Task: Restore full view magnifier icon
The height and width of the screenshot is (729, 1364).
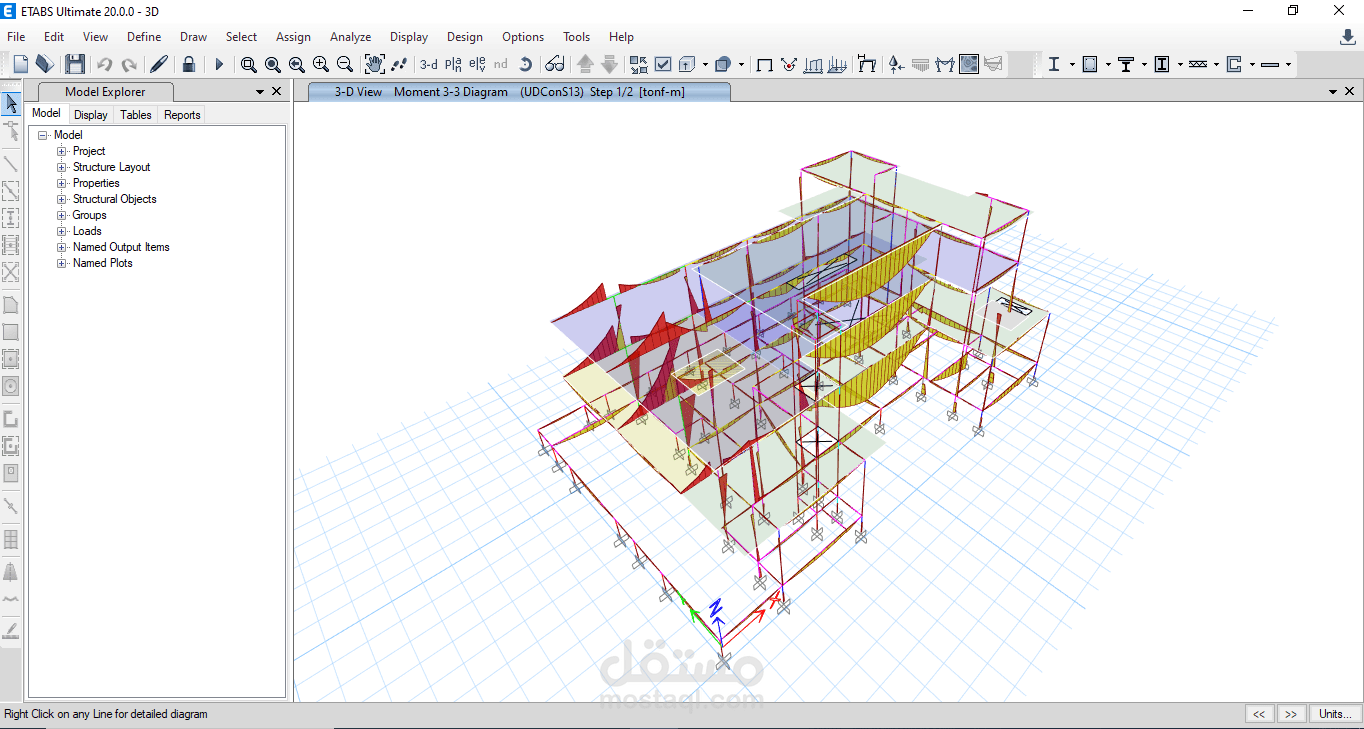Action: point(273,64)
